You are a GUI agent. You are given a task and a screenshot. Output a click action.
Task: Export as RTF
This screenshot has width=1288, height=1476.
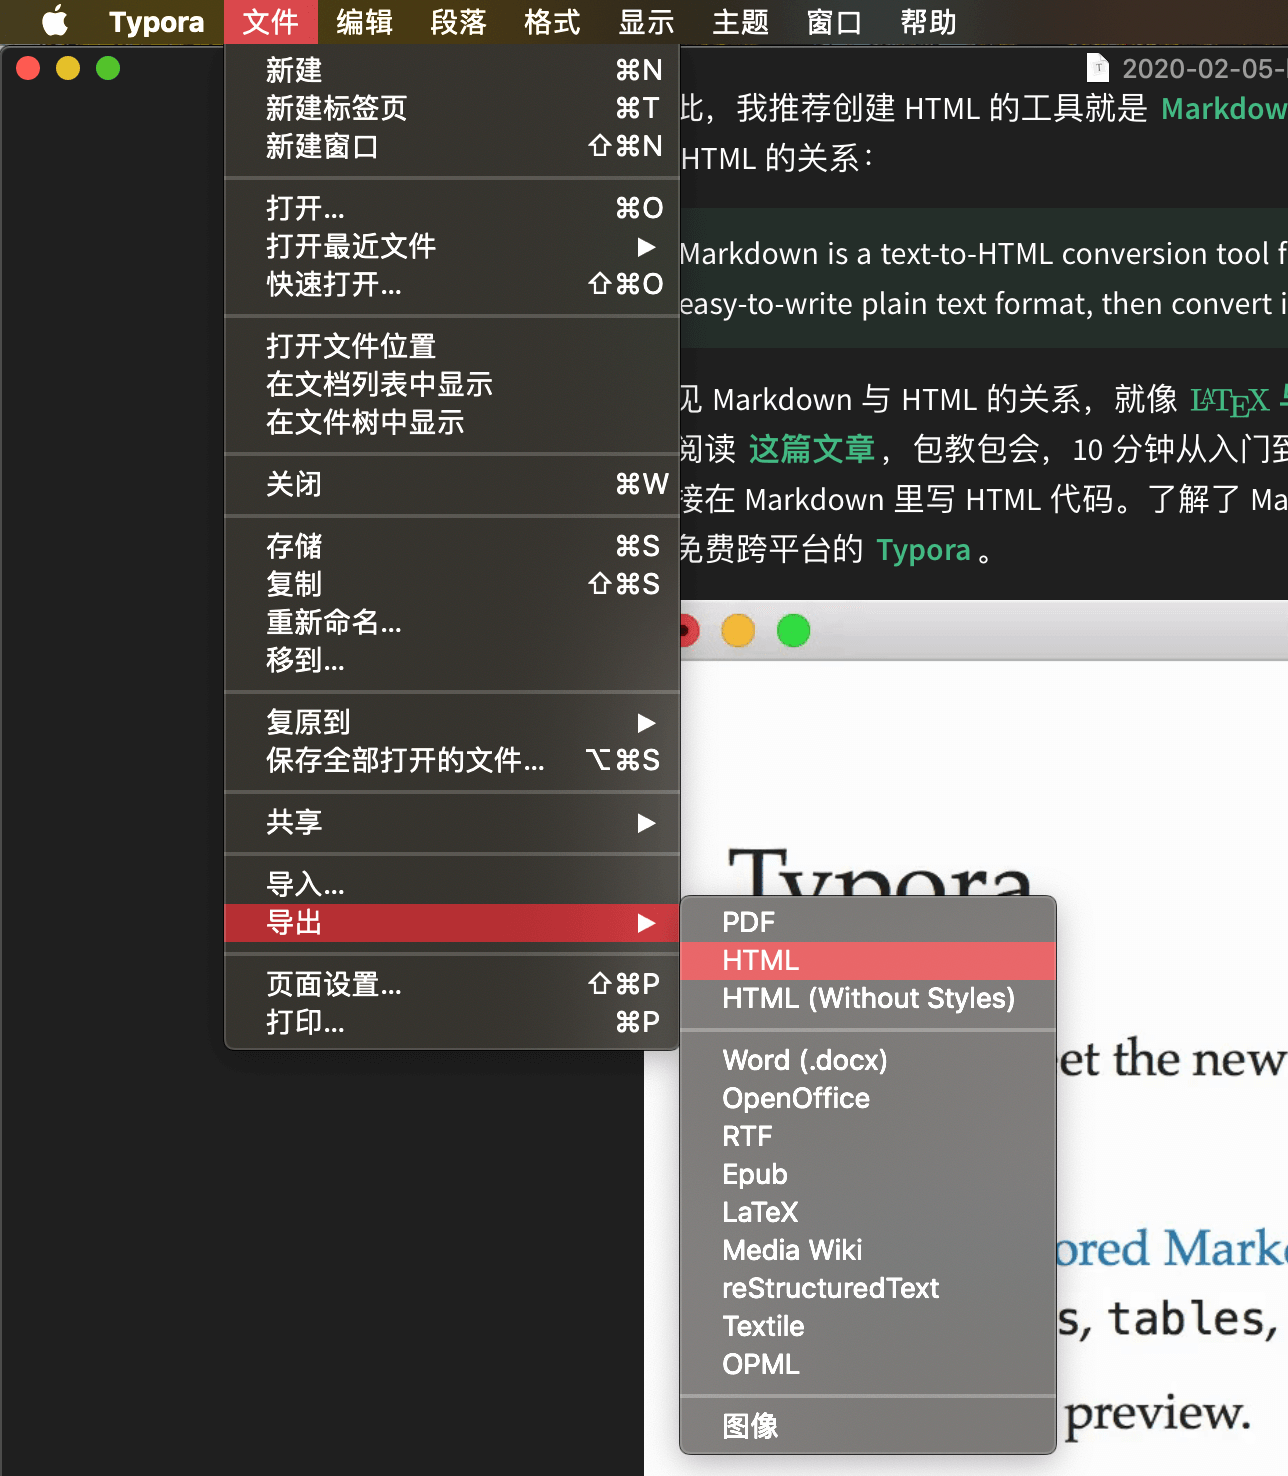pos(868,1136)
